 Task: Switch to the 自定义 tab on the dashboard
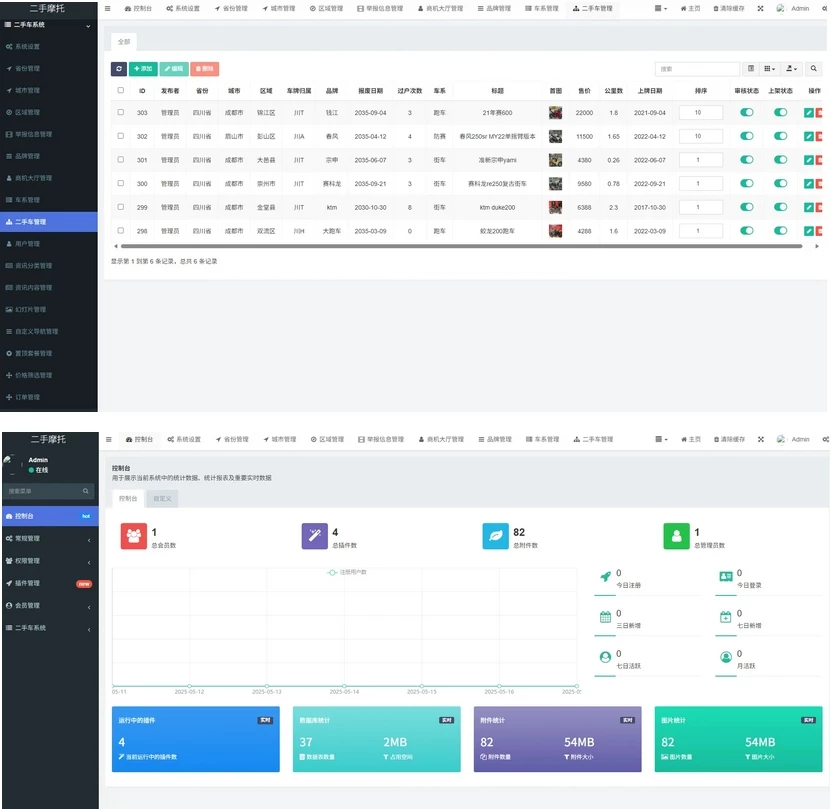pyautogui.click(x=162, y=498)
